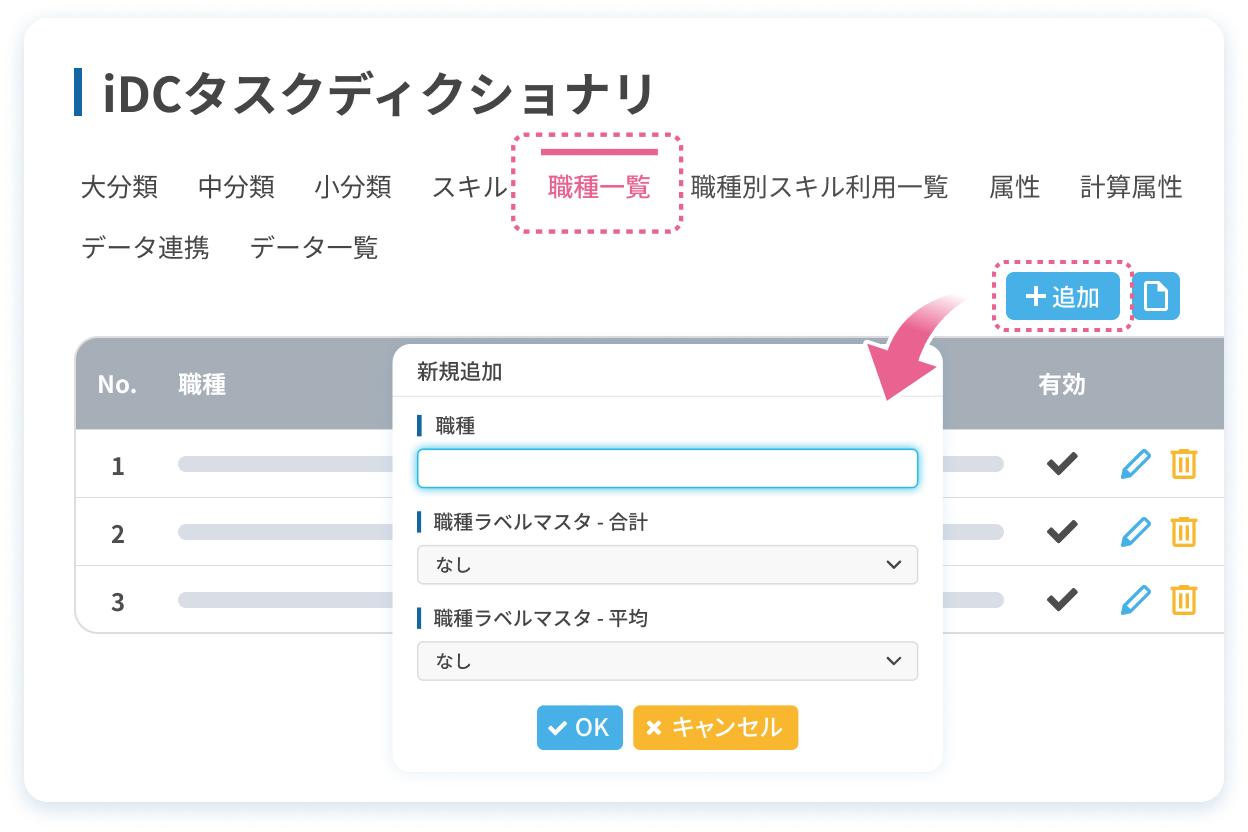Click the pencil edit icon in row 2
Viewport: 1248px width, 832px height.
[1135, 532]
